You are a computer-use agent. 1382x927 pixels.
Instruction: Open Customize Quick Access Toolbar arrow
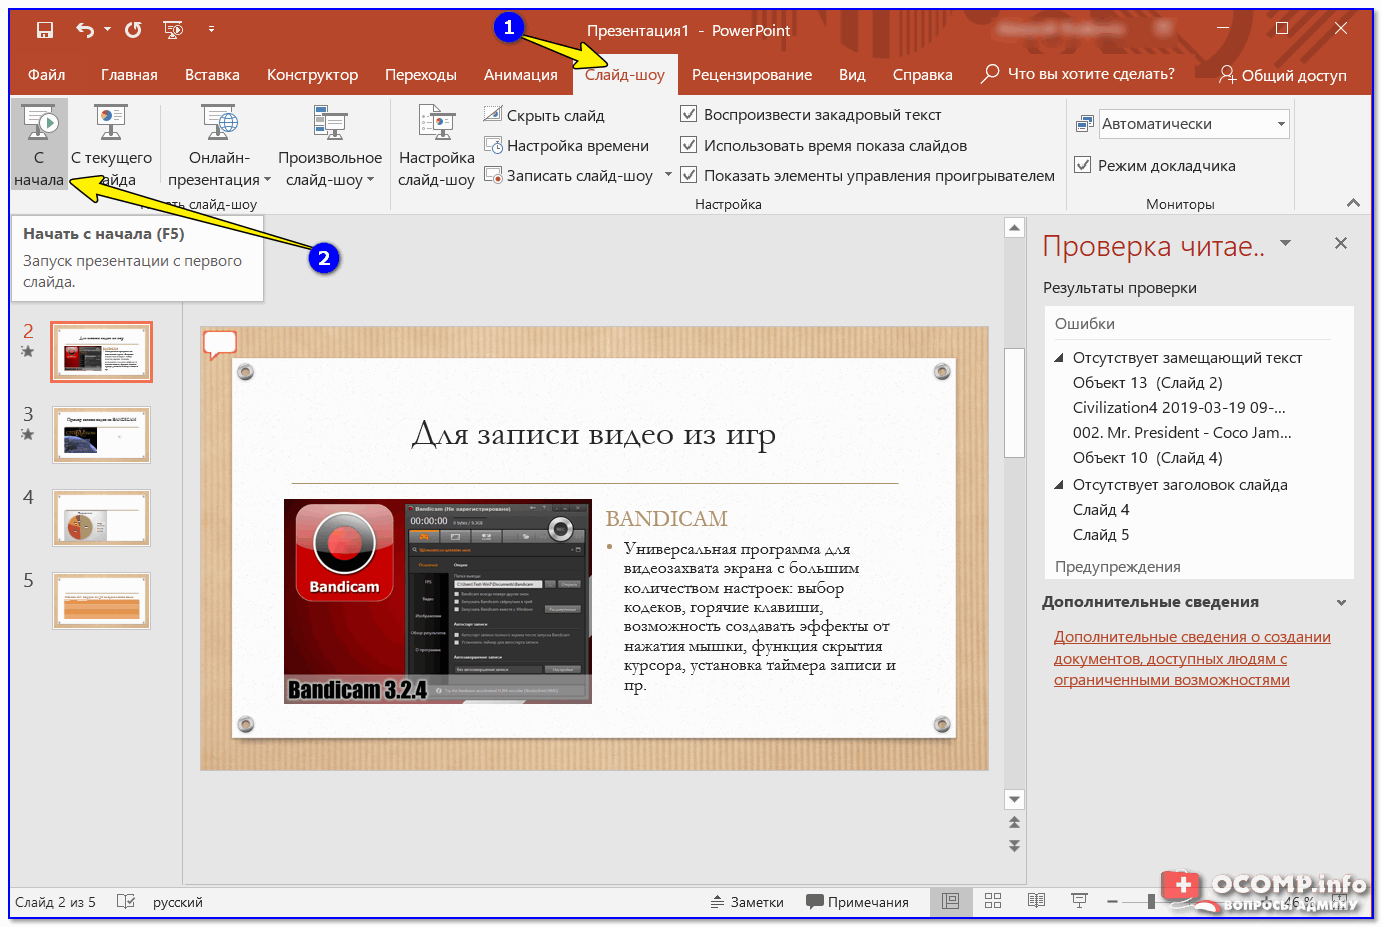(211, 30)
